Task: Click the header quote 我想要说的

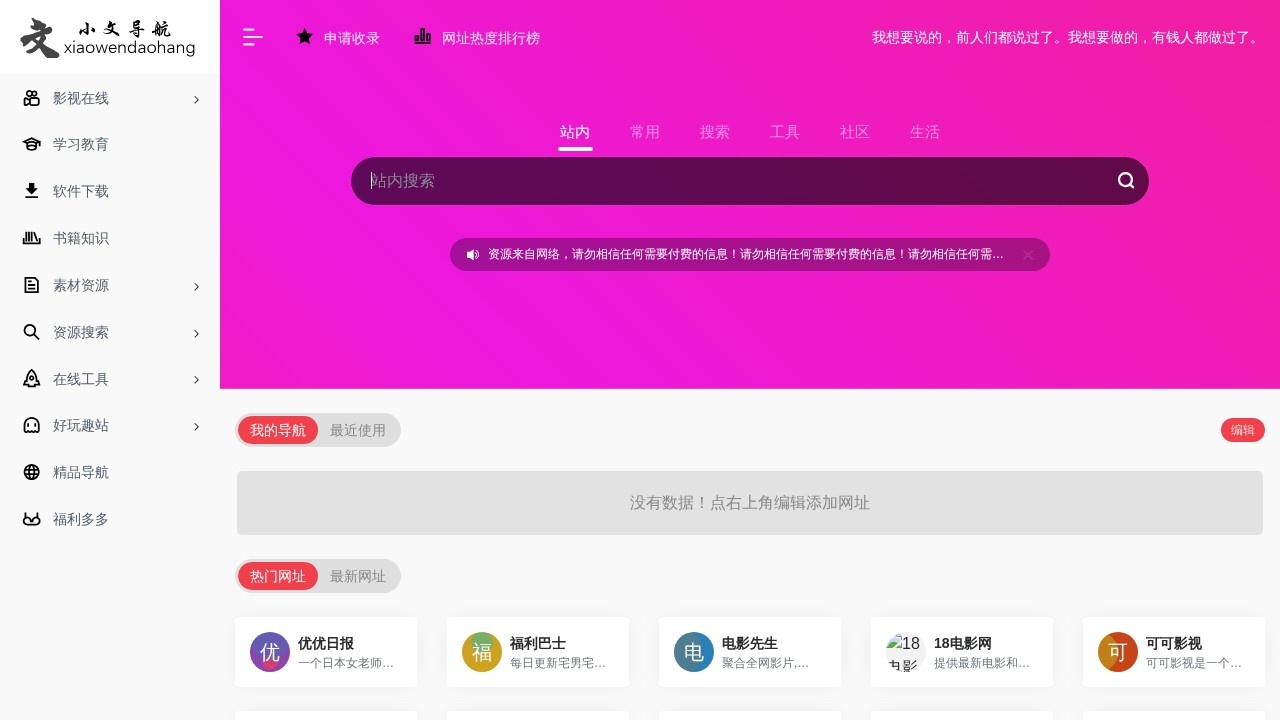Action: pyautogui.click(x=1067, y=37)
